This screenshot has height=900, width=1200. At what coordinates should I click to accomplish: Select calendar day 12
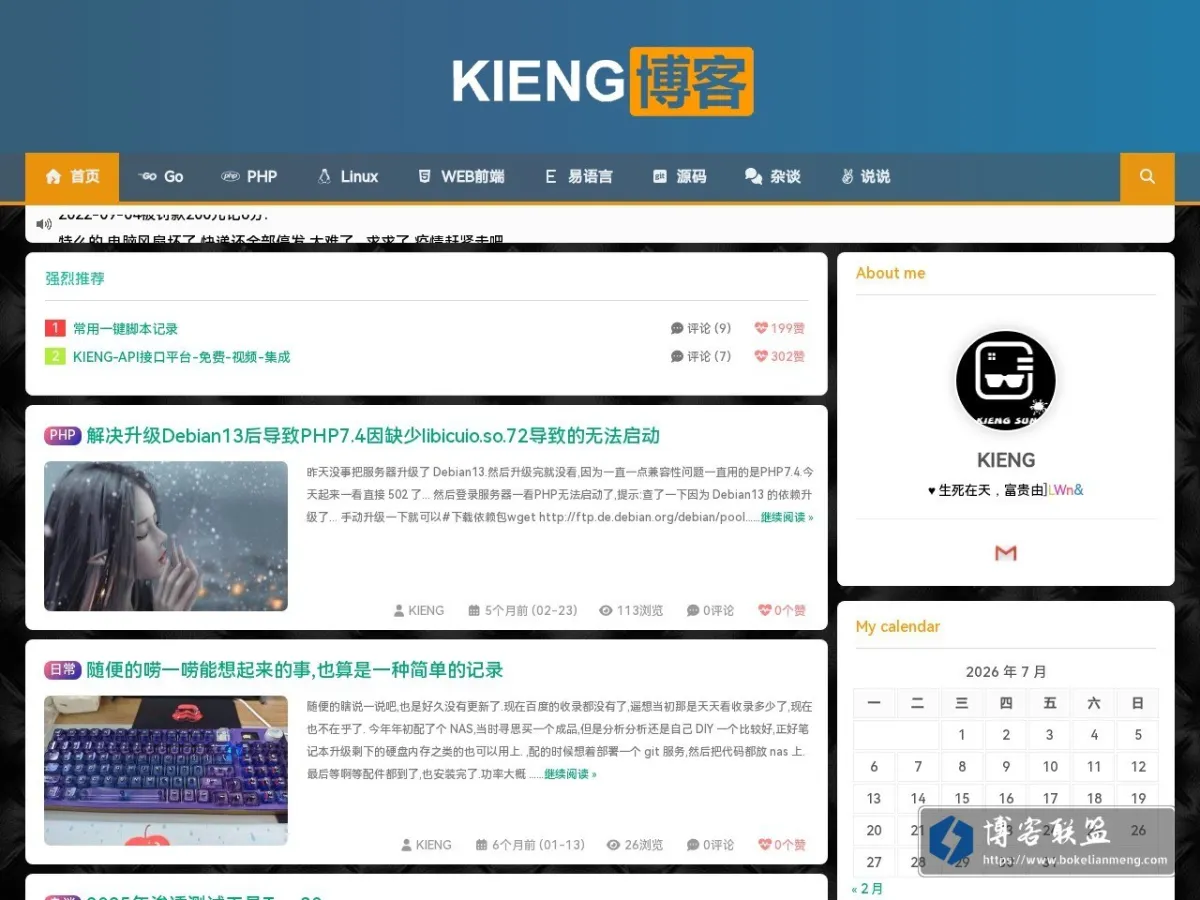pyautogui.click(x=1138, y=767)
